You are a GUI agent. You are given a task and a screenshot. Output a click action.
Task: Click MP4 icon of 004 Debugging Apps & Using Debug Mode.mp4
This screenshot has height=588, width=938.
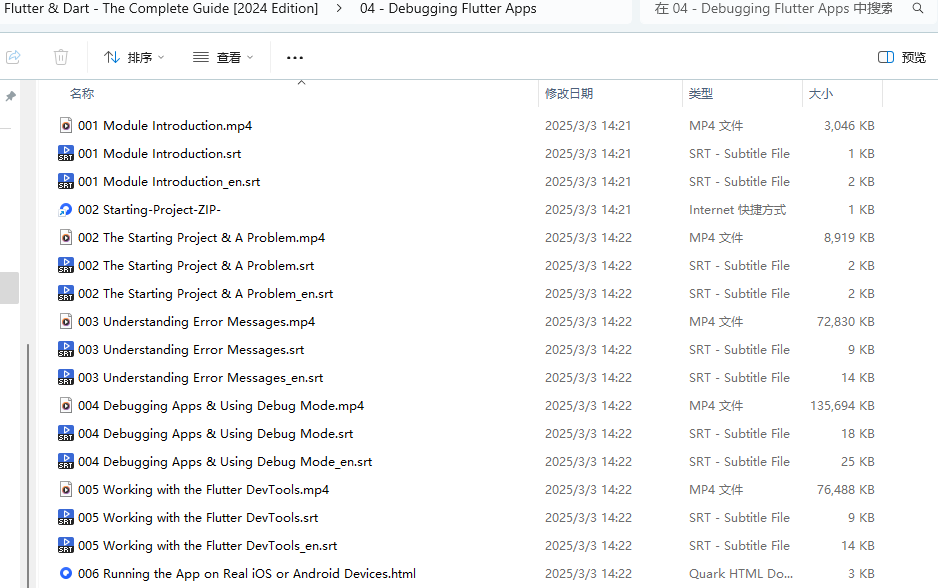click(66, 406)
